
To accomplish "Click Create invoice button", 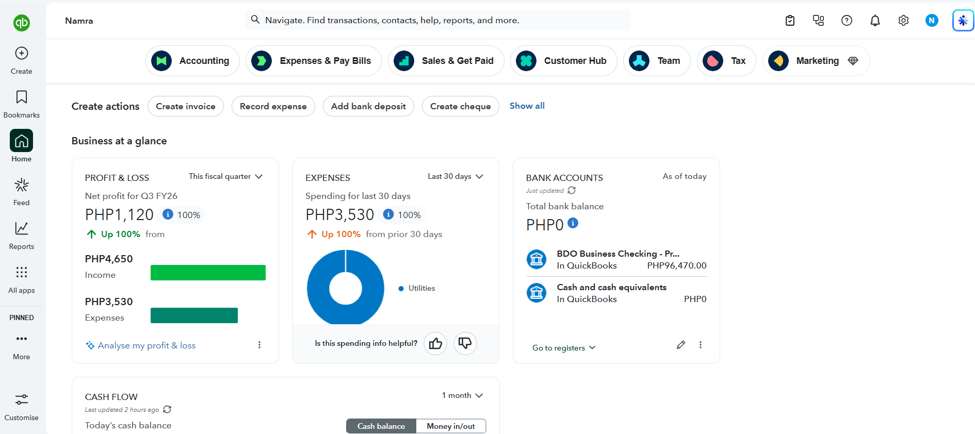I will [185, 106].
